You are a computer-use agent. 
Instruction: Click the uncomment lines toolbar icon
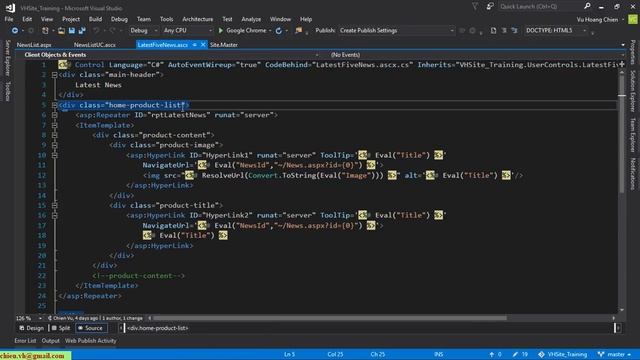pyautogui.click(x=514, y=31)
